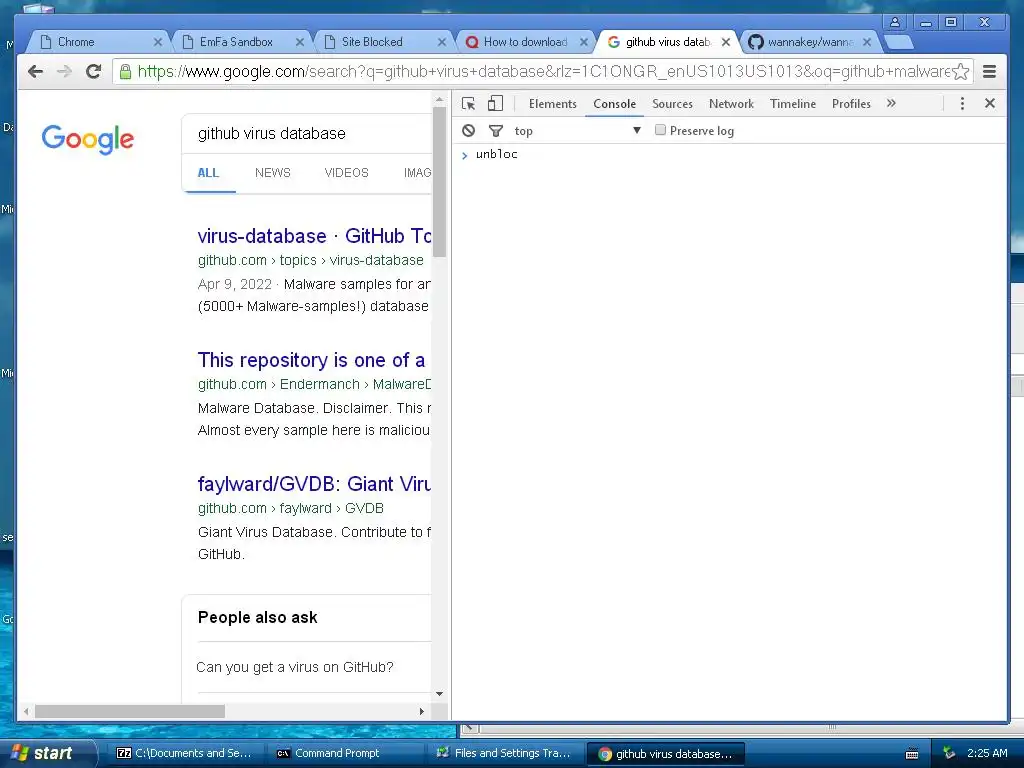1024x768 pixels.
Task: Select the NEWS search results tab
Action: point(272,172)
